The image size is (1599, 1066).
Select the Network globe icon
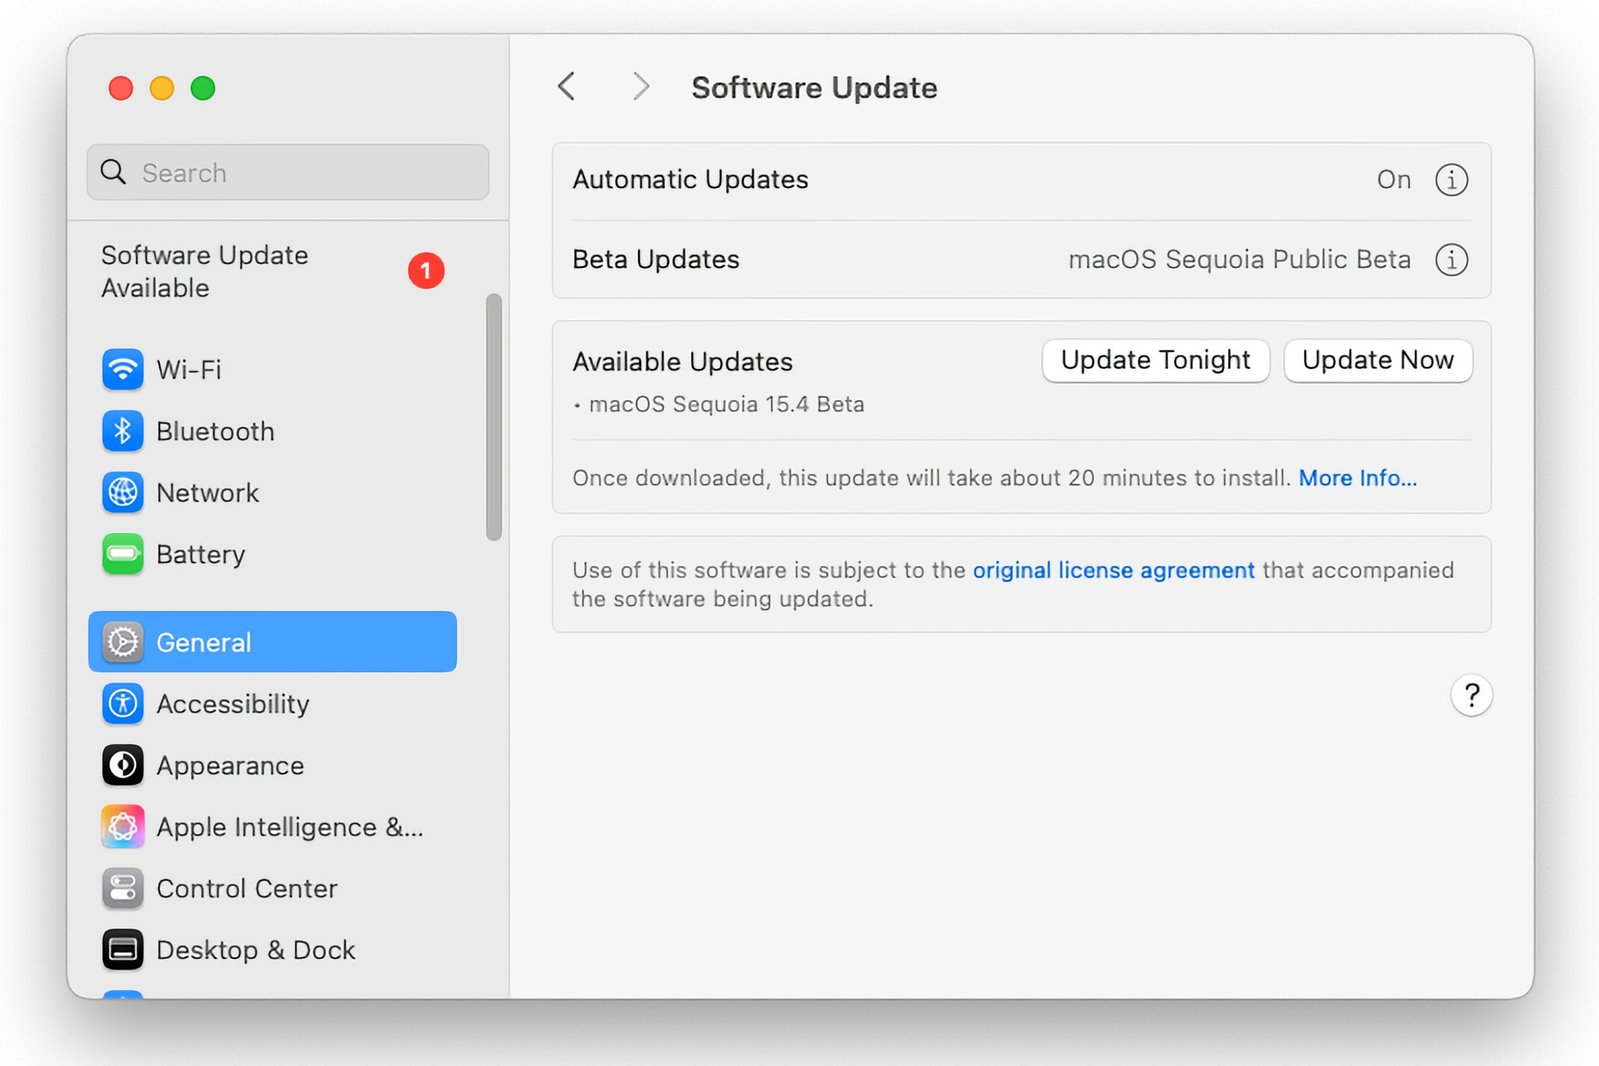122,493
